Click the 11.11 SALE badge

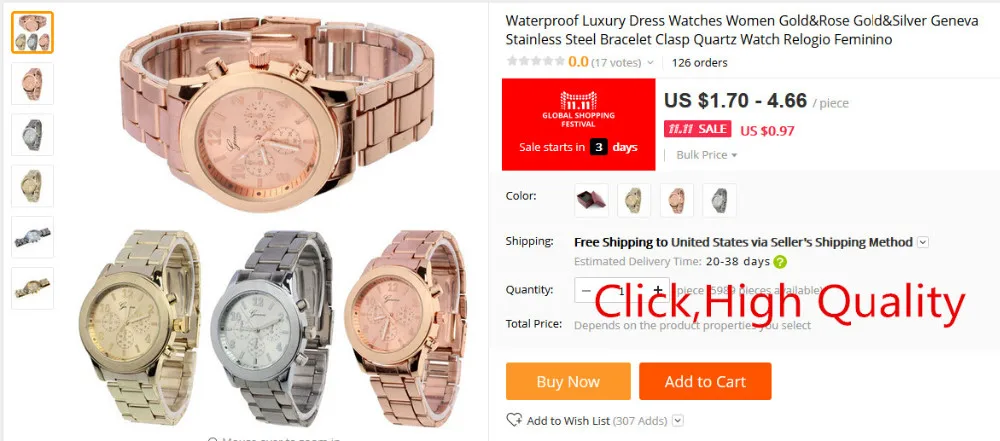pyautogui.click(x=697, y=129)
